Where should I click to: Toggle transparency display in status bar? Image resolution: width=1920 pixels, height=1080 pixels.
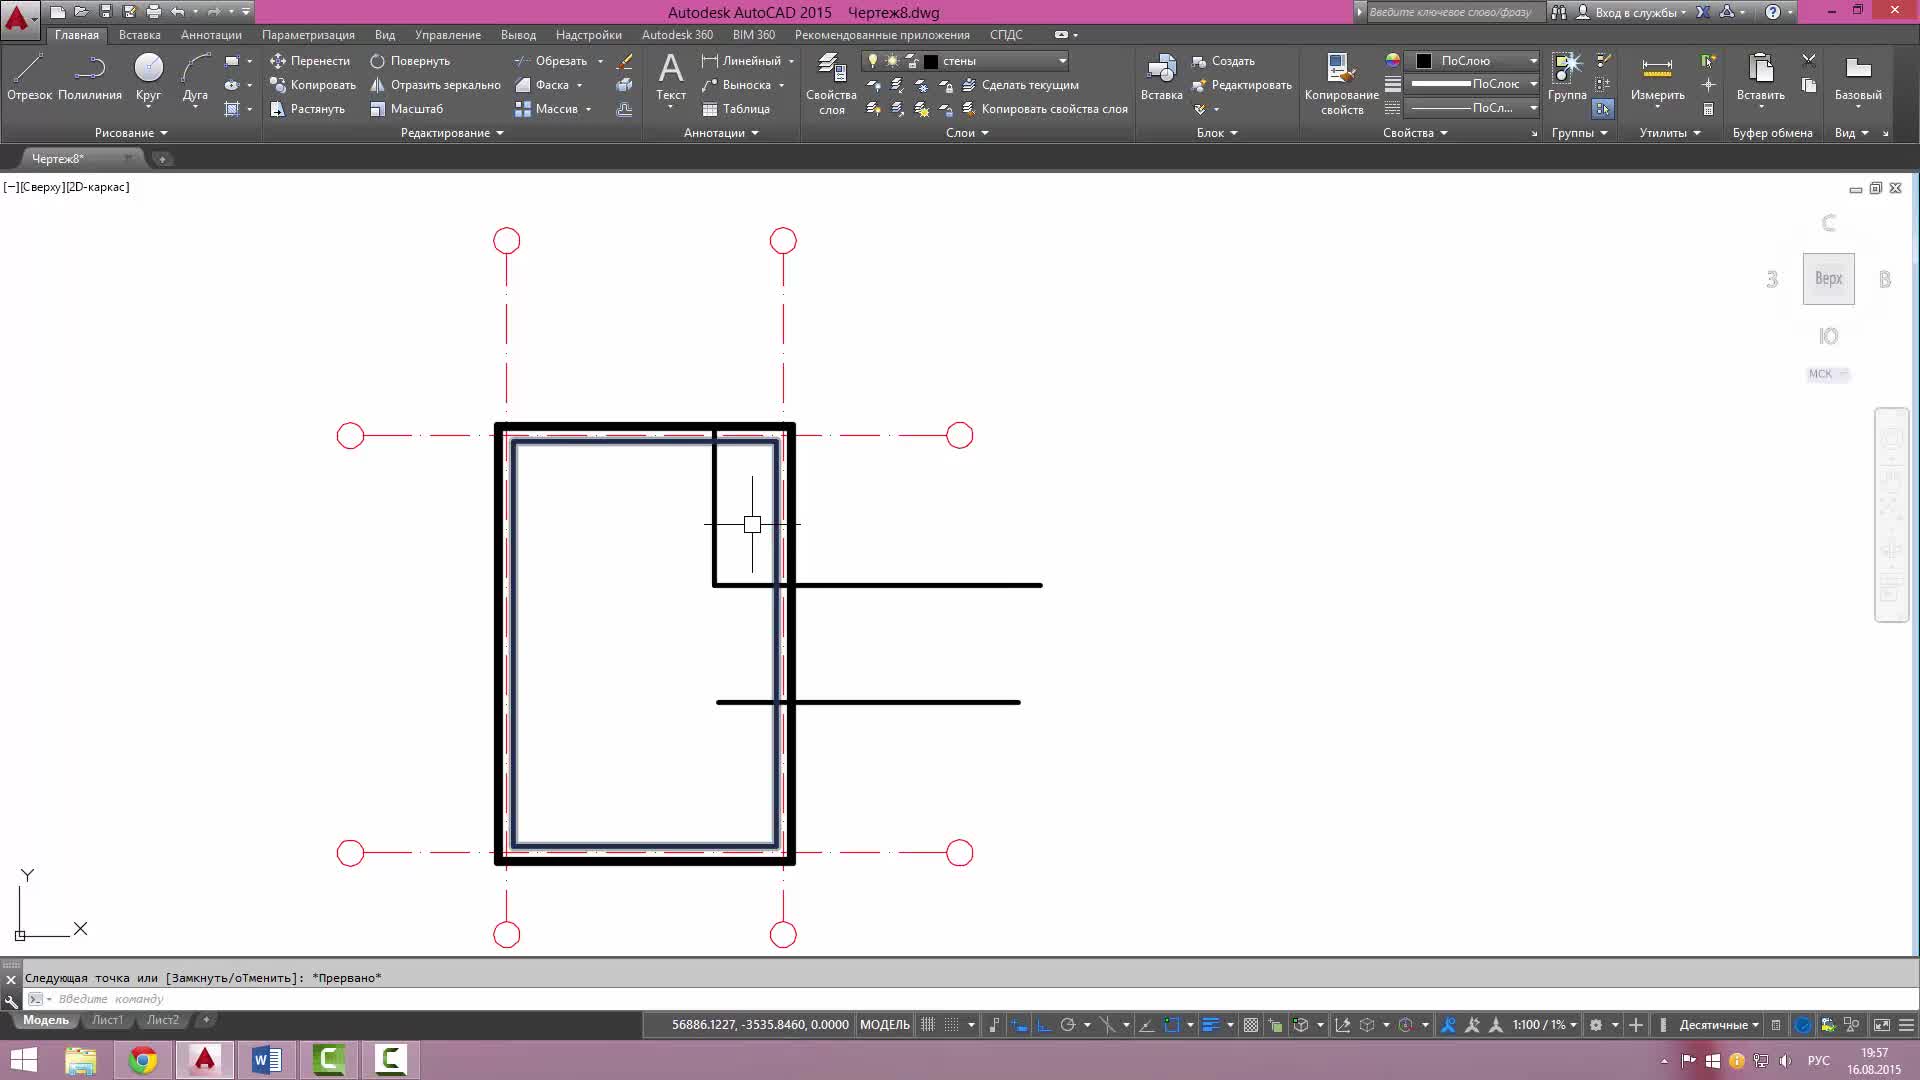tap(1251, 1025)
